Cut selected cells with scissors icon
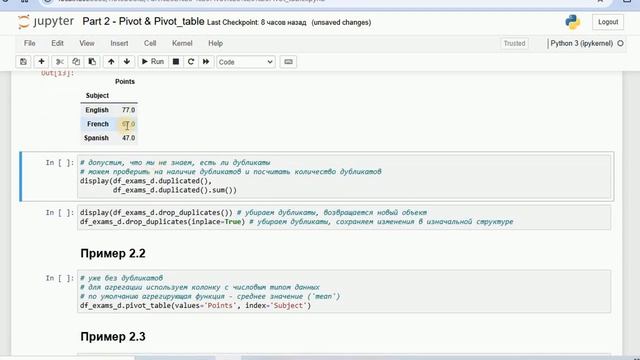Screen dimensions: 640x360 (x=60, y=62)
